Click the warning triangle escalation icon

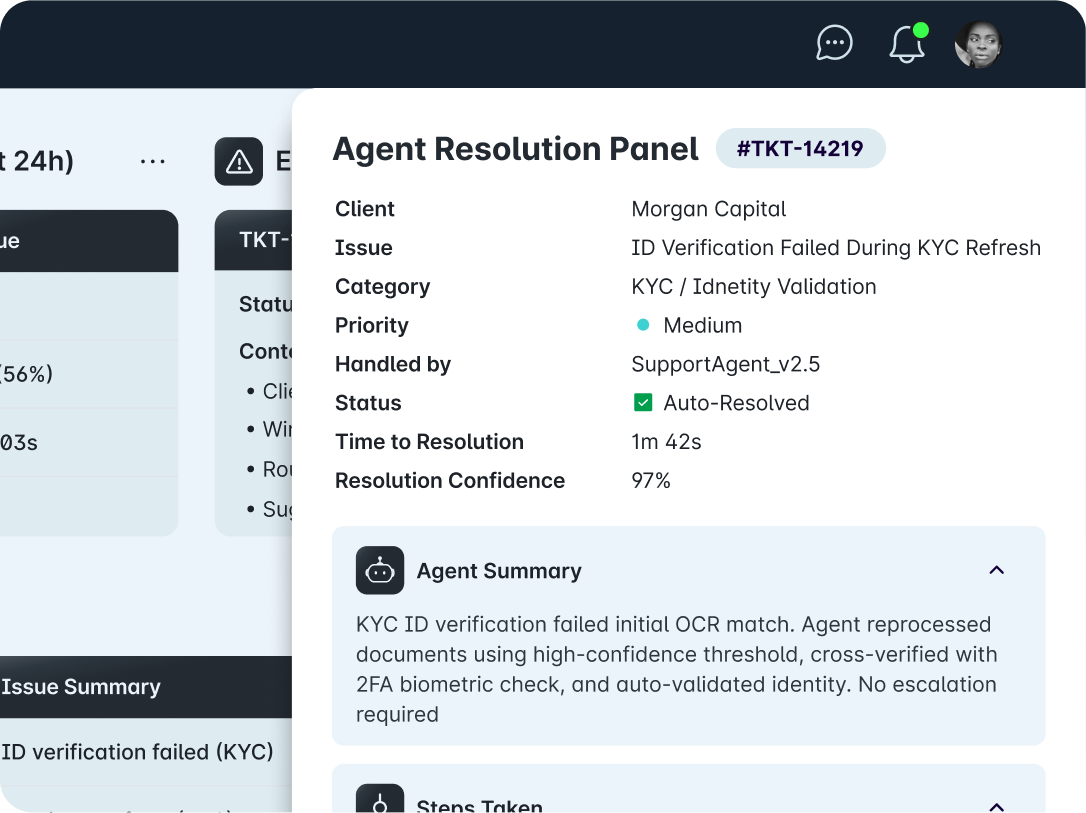(x=239, y=161)
